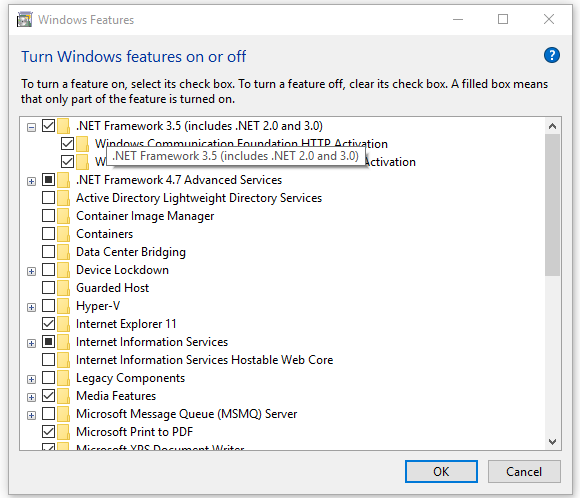Image resolution: width=580 pixels, height=498 pixels.
Task: Uncheck the Media Features checkbox
Action: [48, 396]
